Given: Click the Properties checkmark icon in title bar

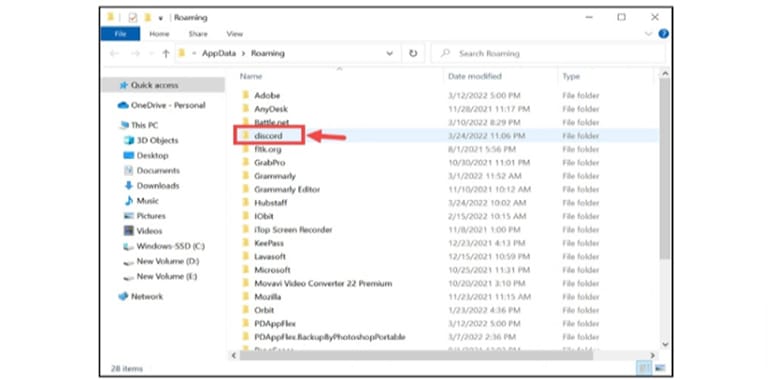Looking at the screenshot, I should pyautogui.click(x=133, y=18).
